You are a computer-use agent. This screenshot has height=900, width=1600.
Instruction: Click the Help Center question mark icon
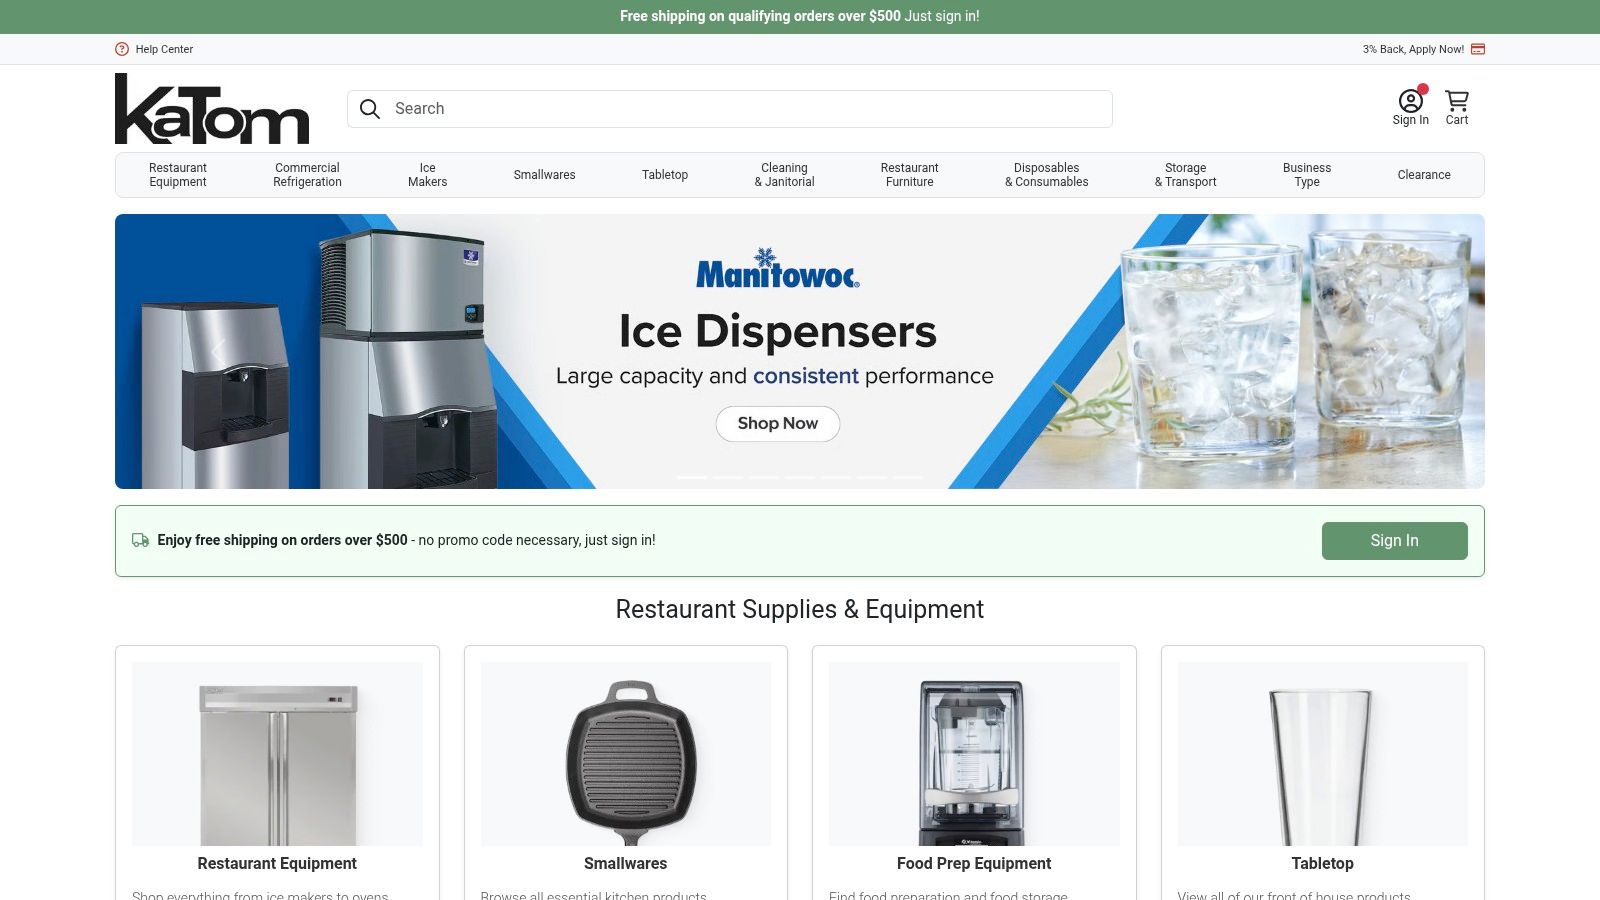(122, 49)
